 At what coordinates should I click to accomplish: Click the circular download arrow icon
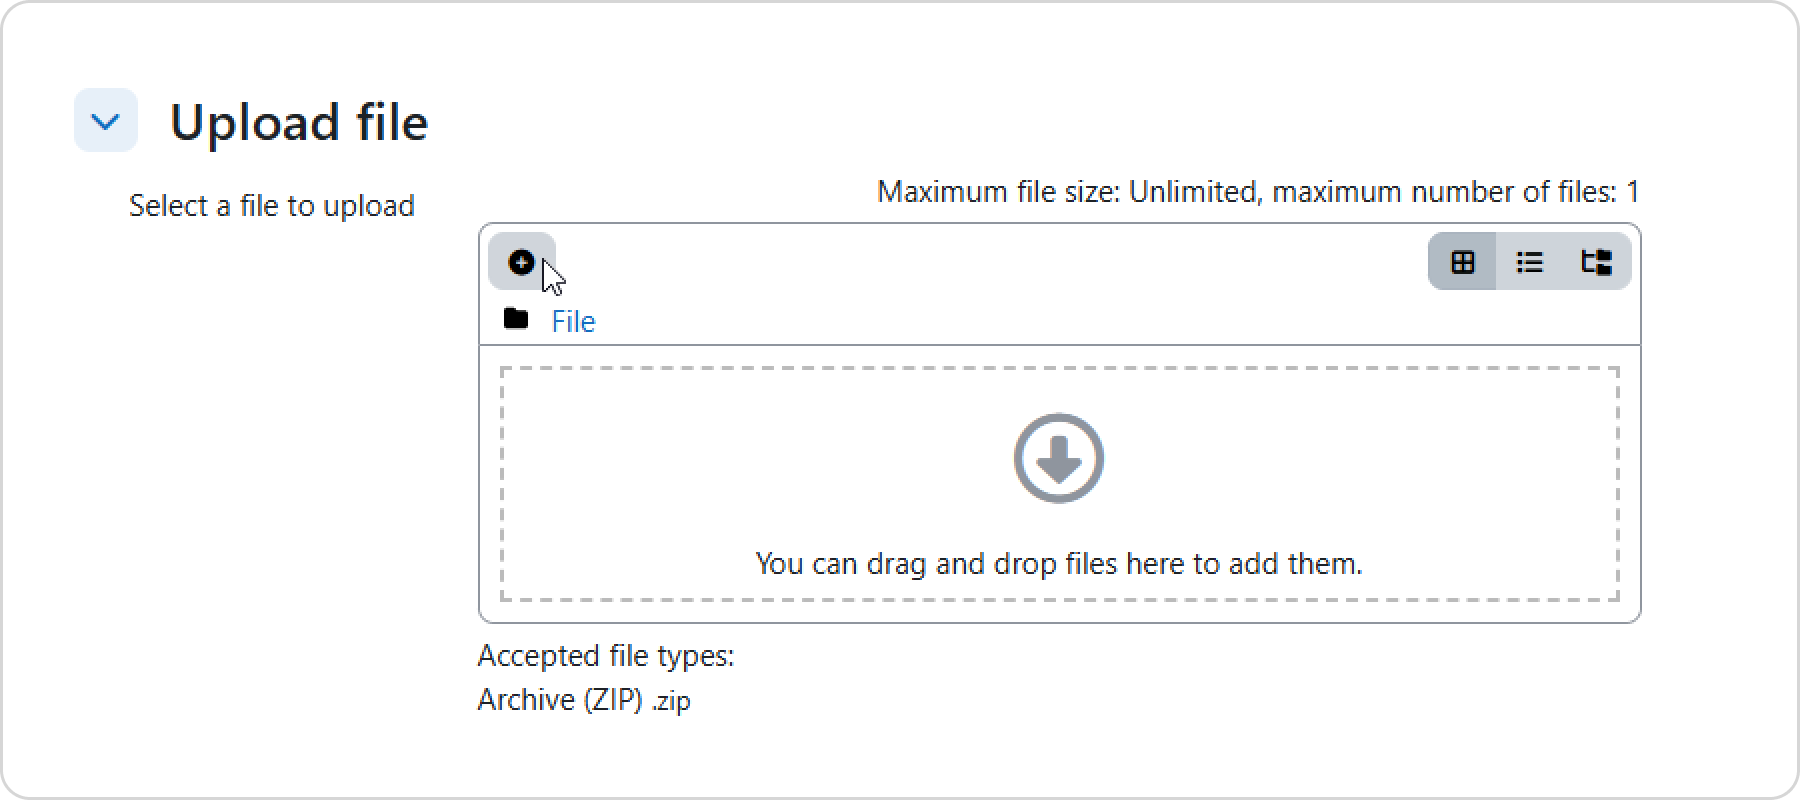pos(1058,458)
